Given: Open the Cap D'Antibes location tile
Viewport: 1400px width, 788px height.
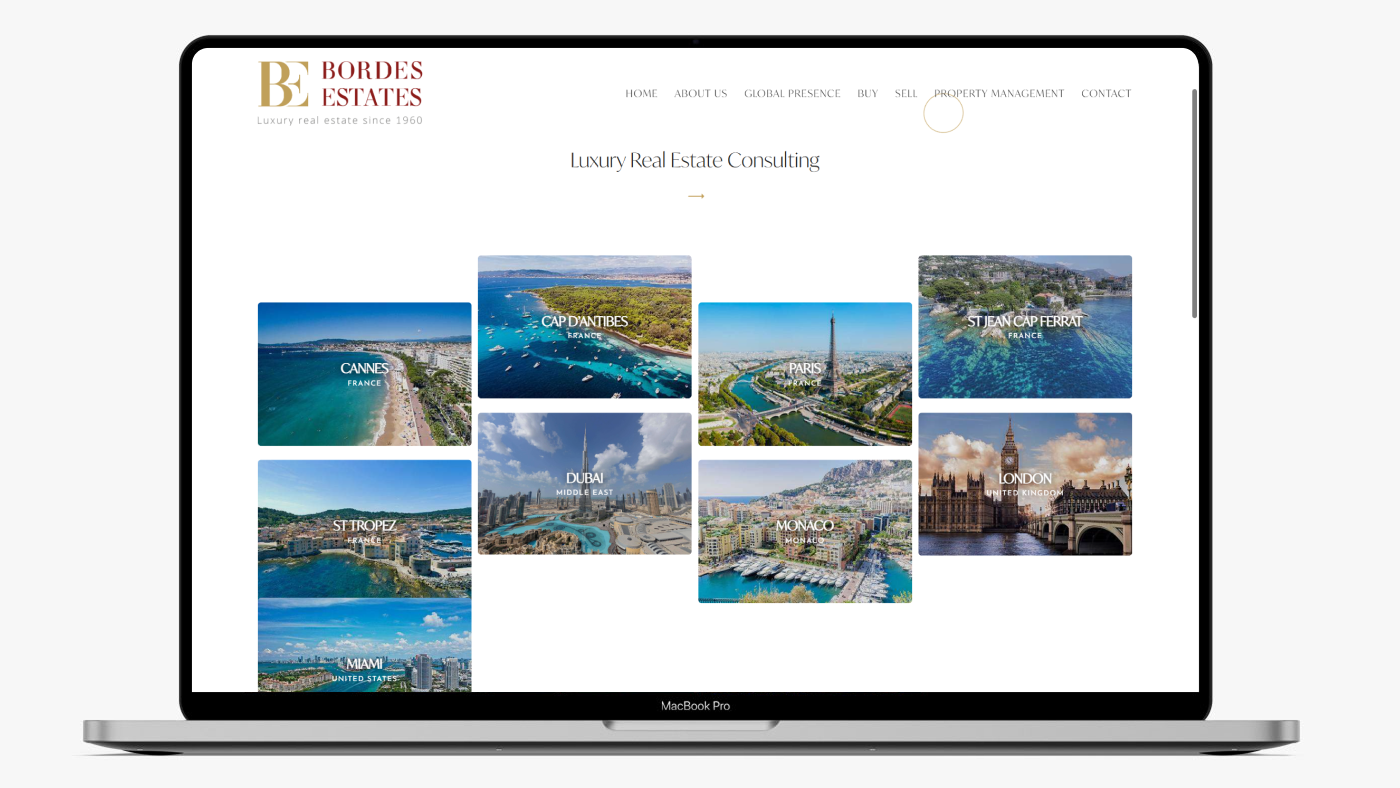Looking at the screenshot, I should (x=584, y=326).
